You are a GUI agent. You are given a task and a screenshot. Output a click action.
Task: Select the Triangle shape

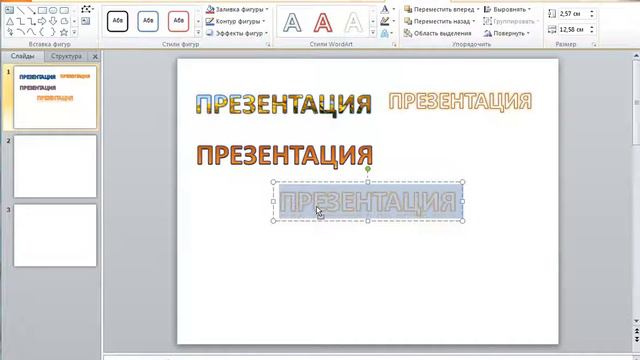click(x=9, y=21)
